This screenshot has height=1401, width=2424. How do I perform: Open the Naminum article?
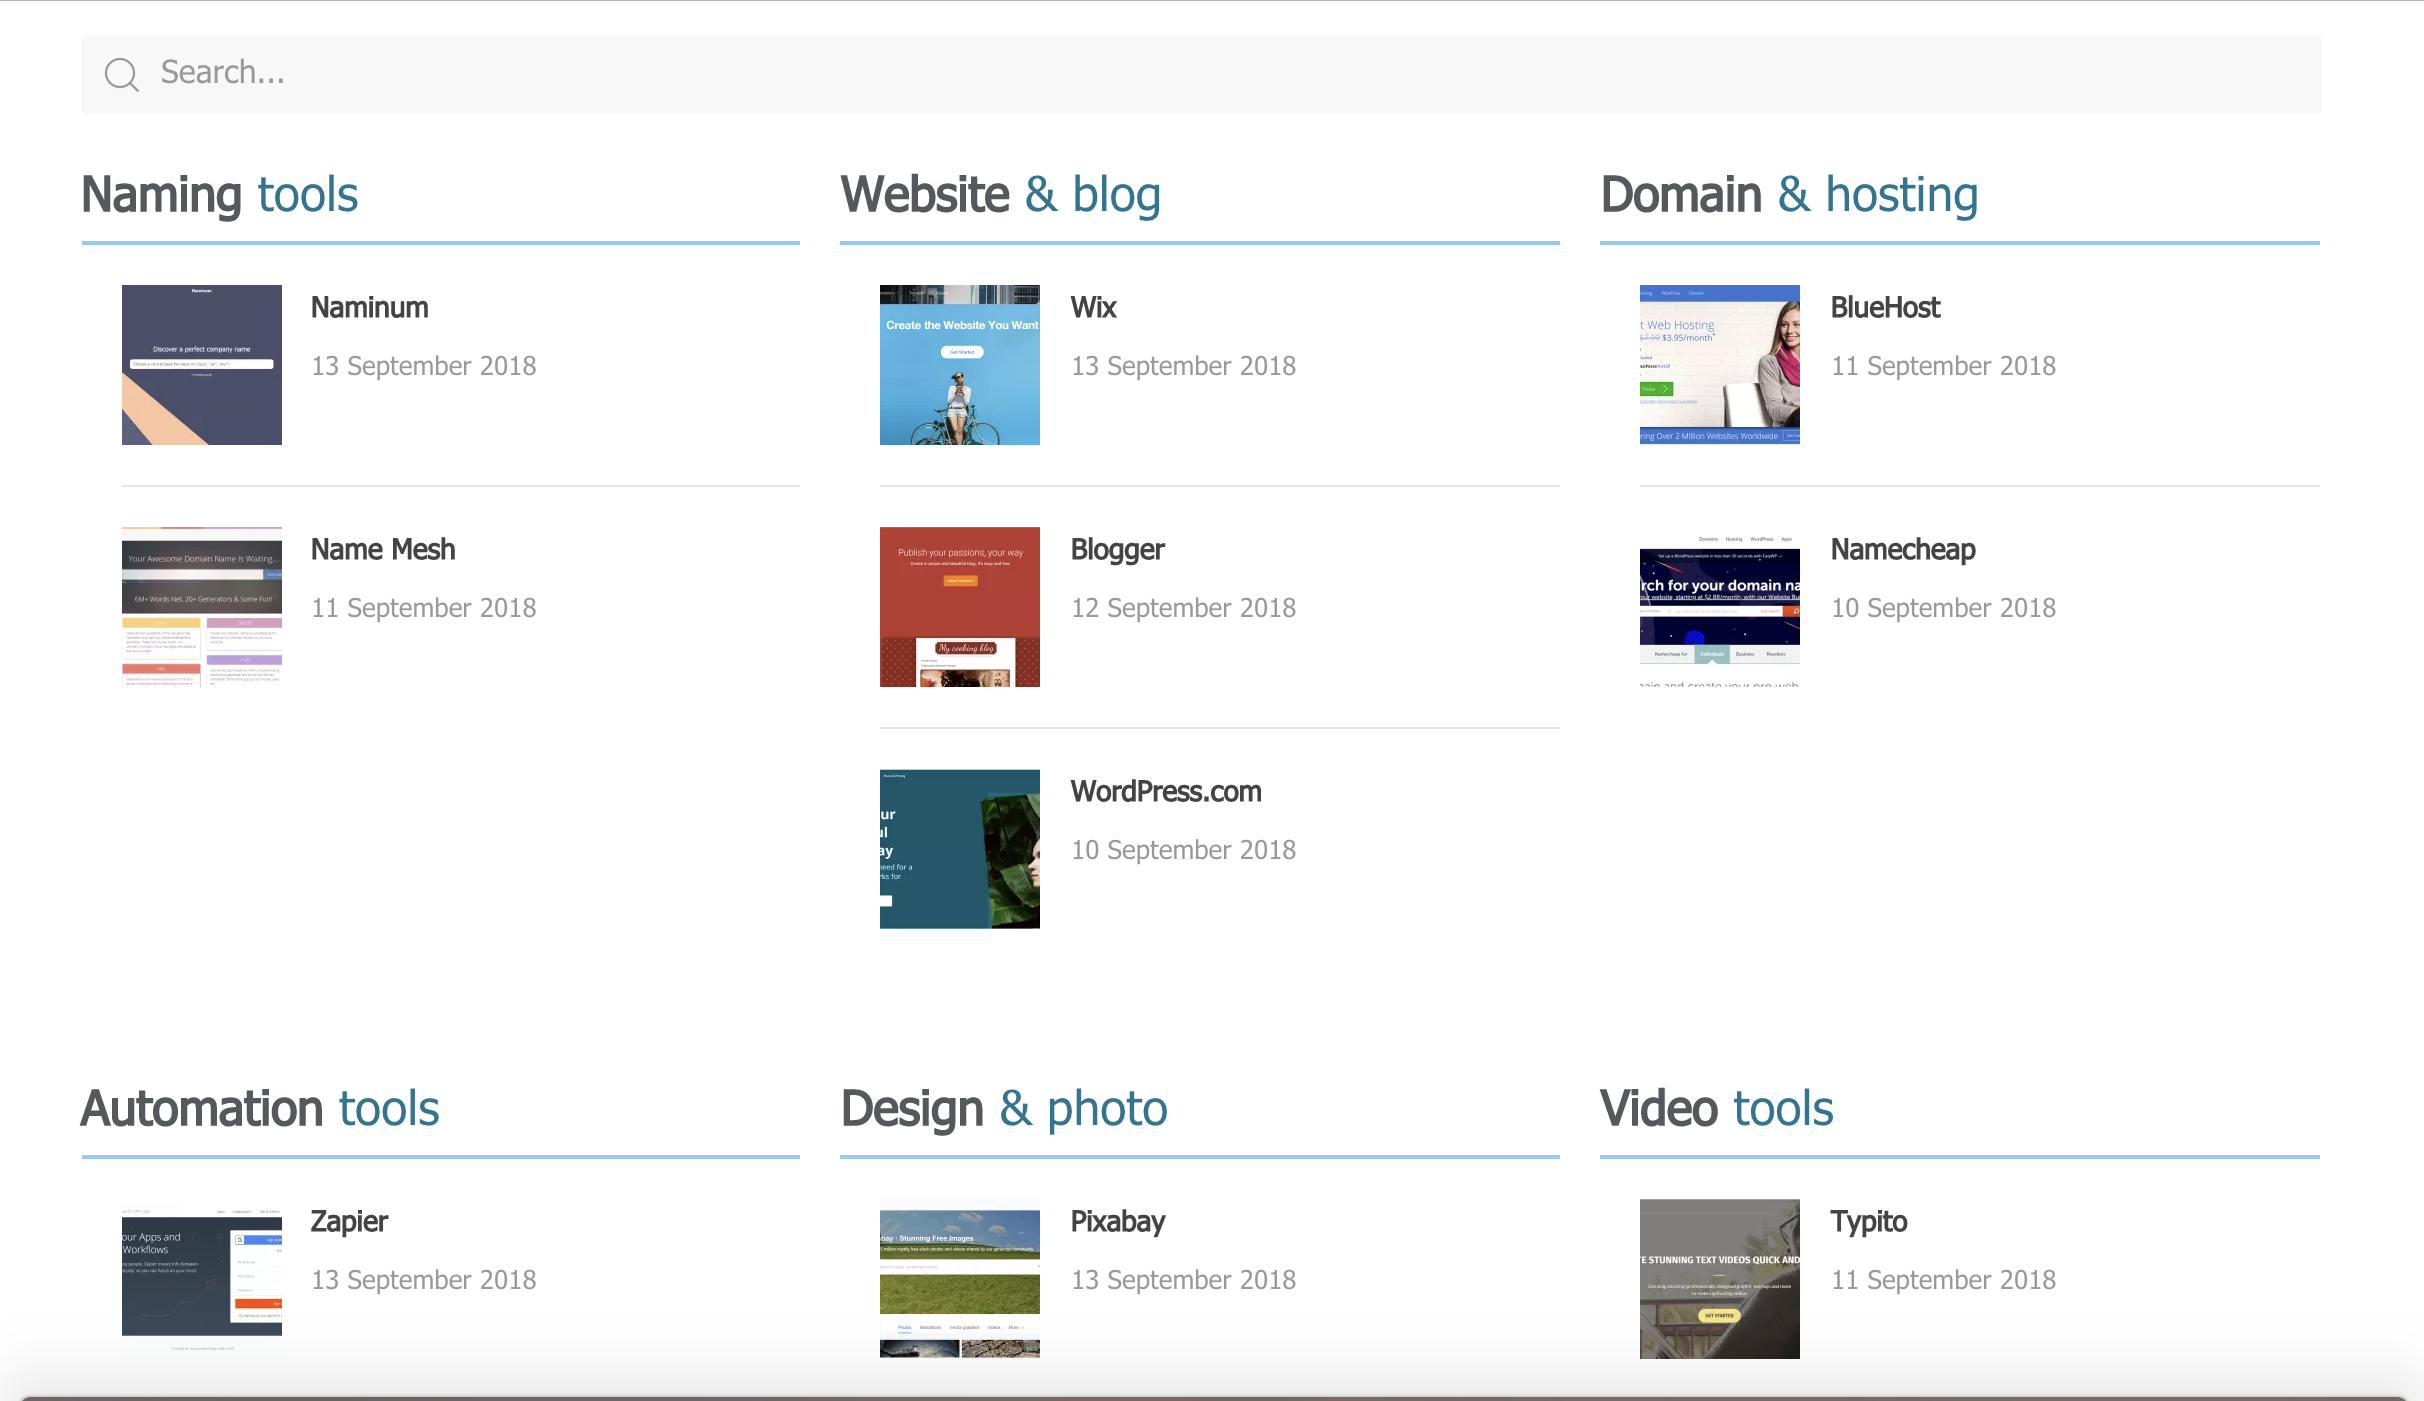coord(368,307)
